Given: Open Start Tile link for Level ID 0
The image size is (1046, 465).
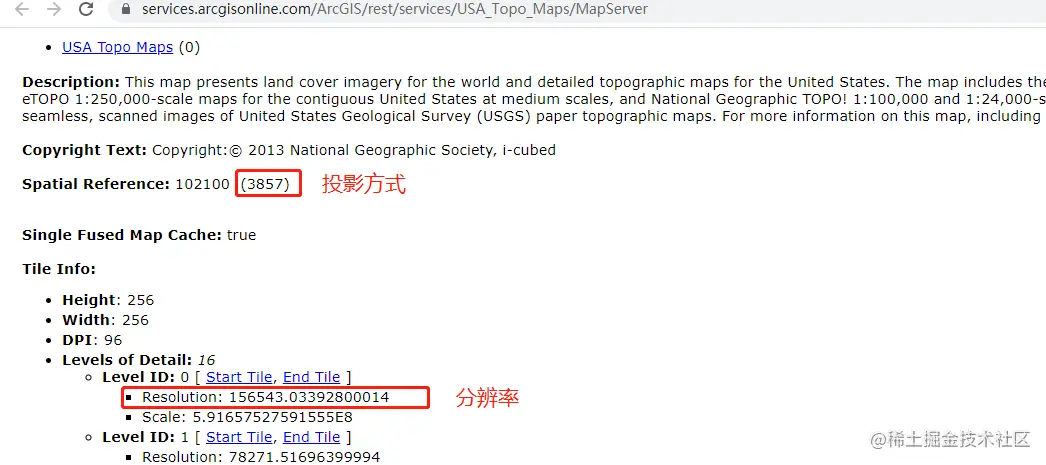Looking at the screenshot, I should click(239, 377).
